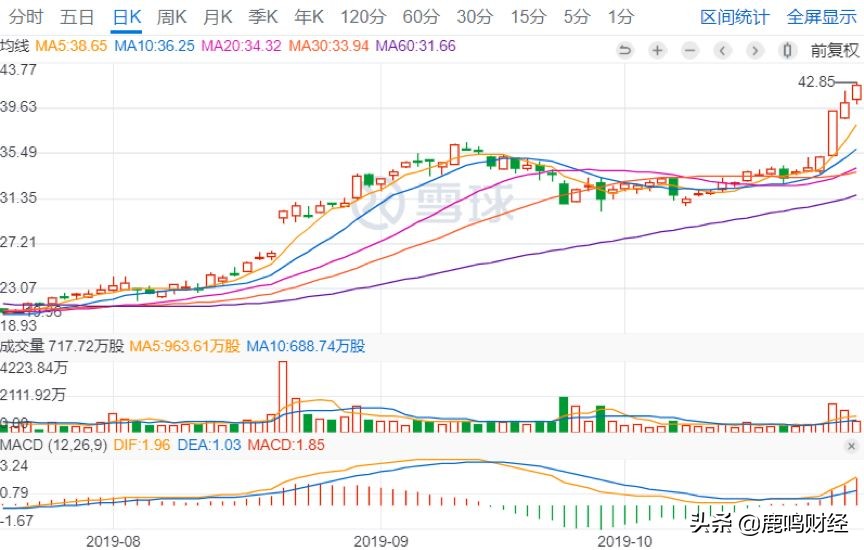Switch to the 周K weekly chart tab
The image size is (864, 550).
(x=172, y=17)
